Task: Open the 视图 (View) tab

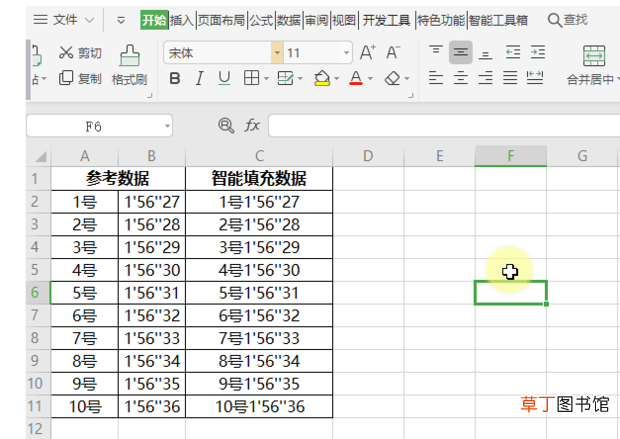Action: pos(344,20)
